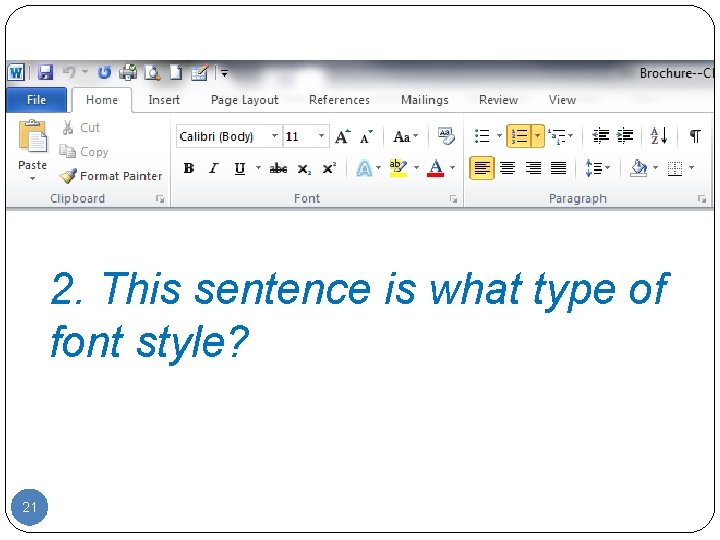Open the underline style dropdown arrow
This screenshot has height=540, width=720.
(x=259, y=168)
